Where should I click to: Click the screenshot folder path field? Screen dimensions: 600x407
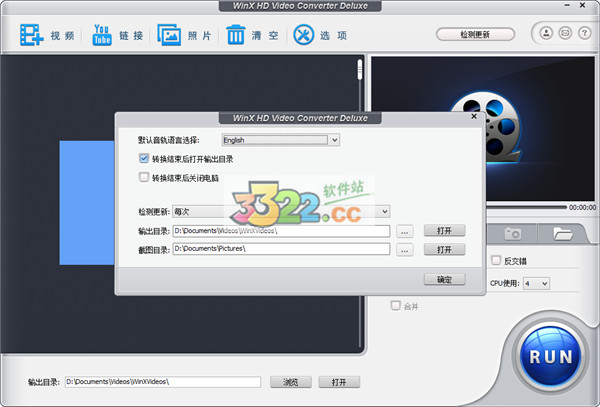click(x=281, y=249)
